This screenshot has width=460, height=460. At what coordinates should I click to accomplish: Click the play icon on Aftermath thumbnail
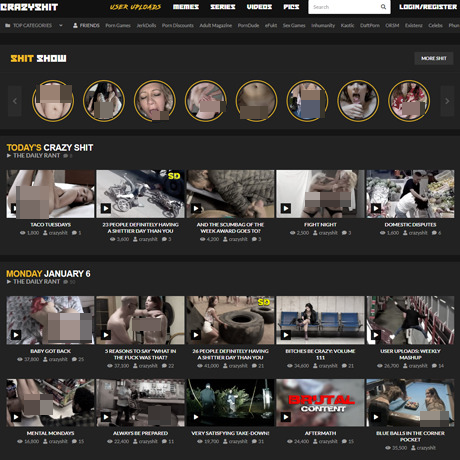[286, 417]
